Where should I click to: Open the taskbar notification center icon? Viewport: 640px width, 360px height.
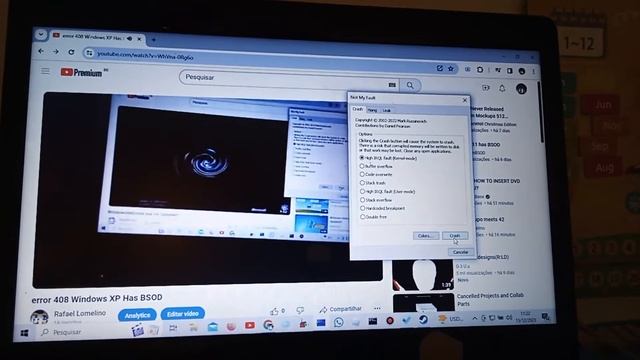[545, 316]
